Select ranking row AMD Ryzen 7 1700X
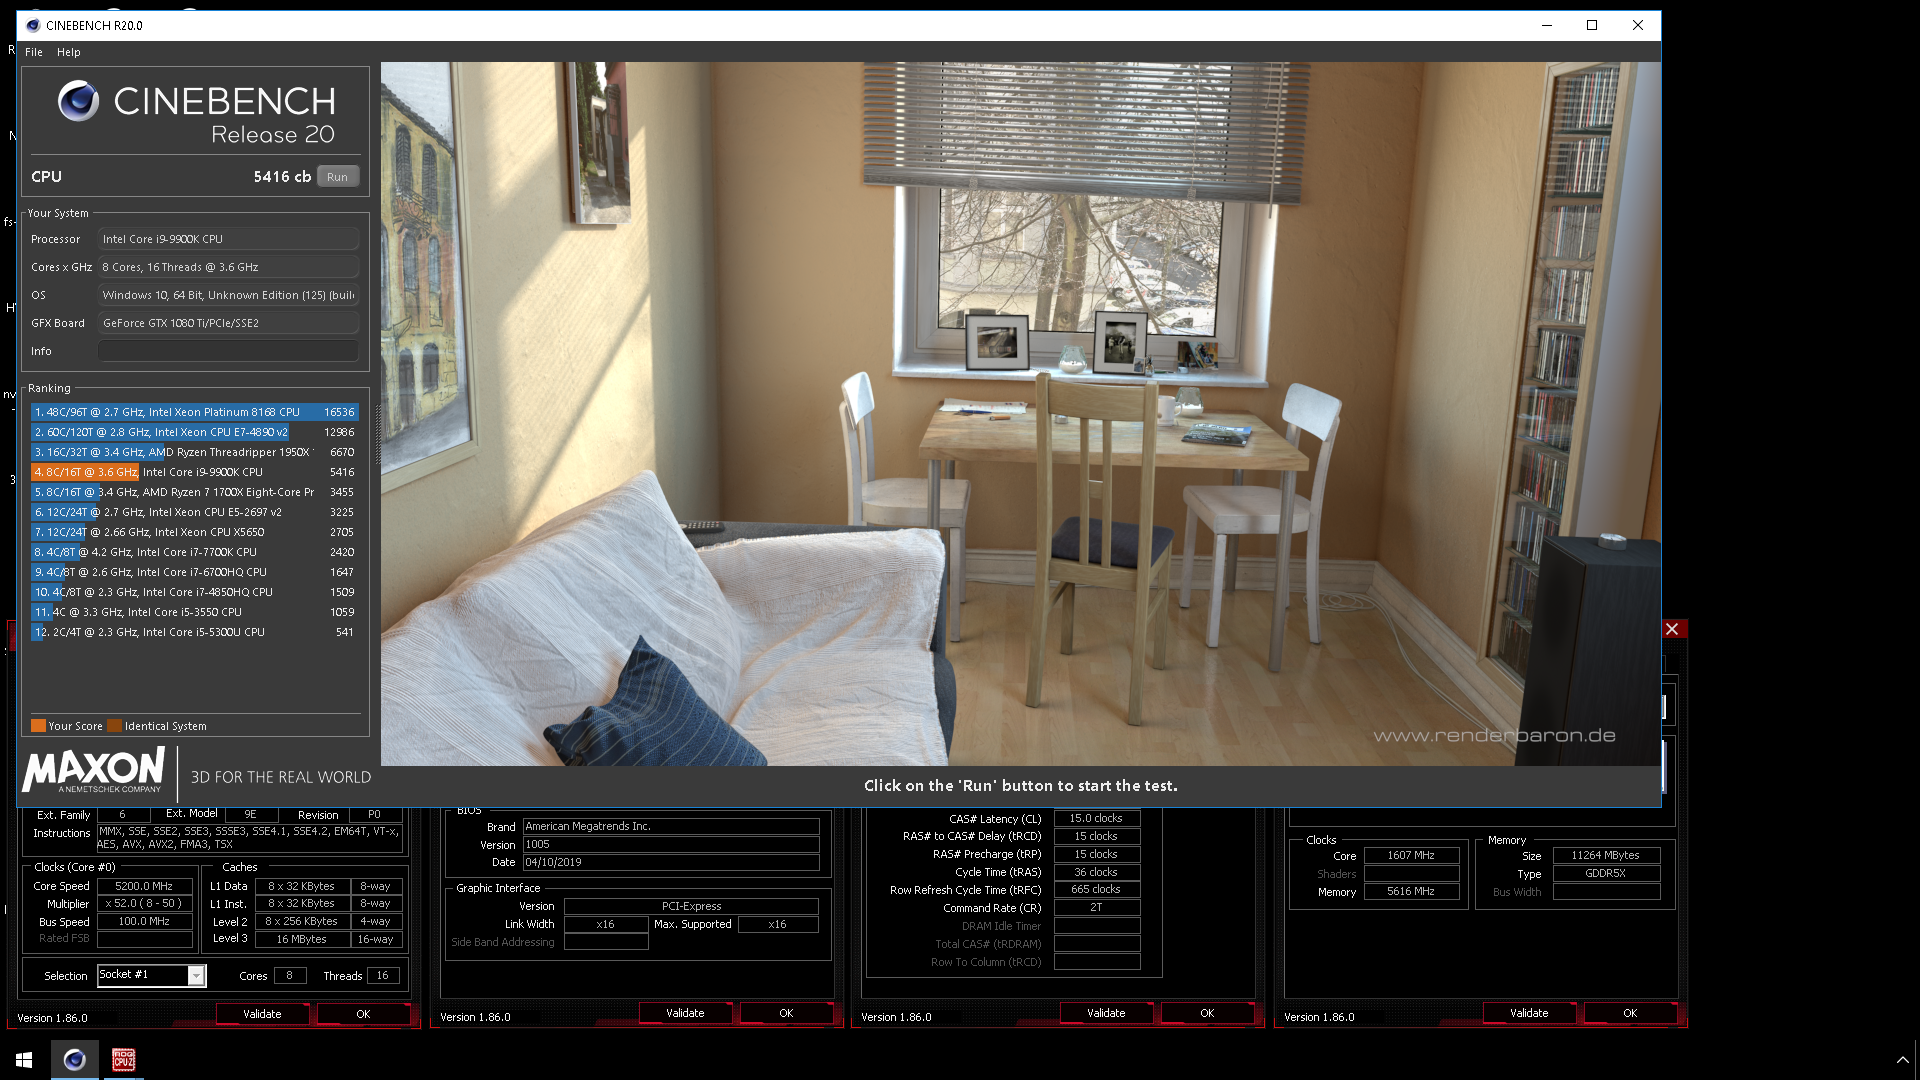 pos(194,492)
